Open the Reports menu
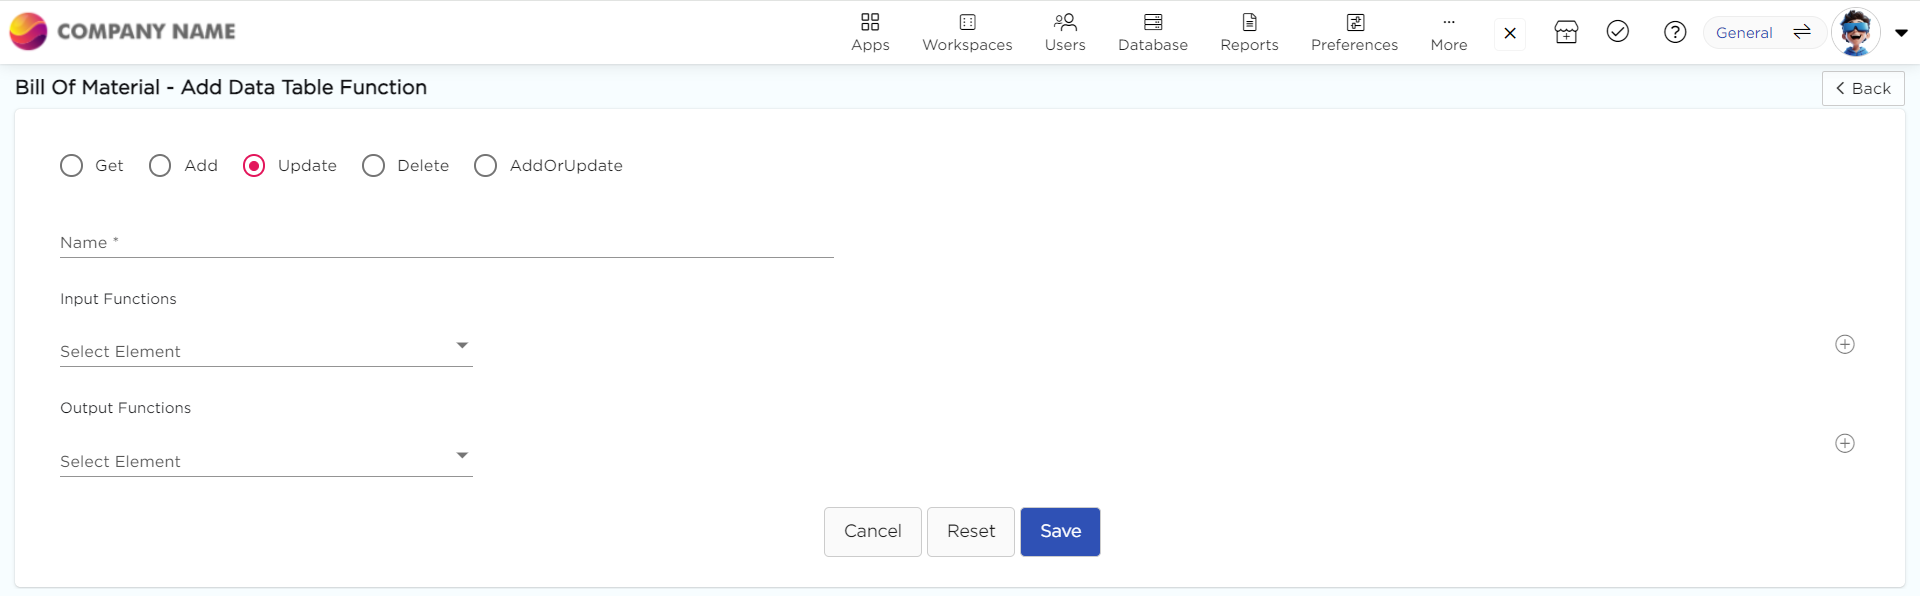Image resolution: width=1920 pixels, height=596 pixels. click(1249, 32)
